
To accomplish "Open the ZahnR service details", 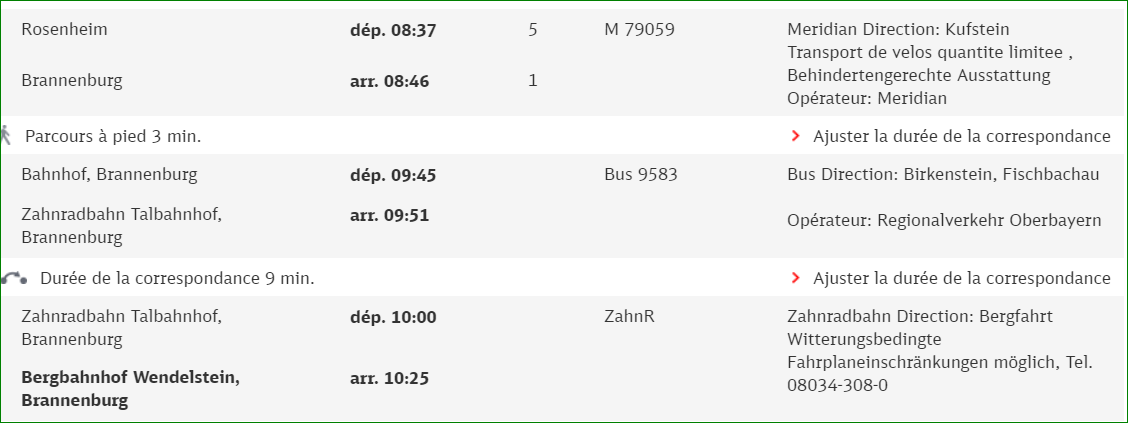I will point(629,316).
